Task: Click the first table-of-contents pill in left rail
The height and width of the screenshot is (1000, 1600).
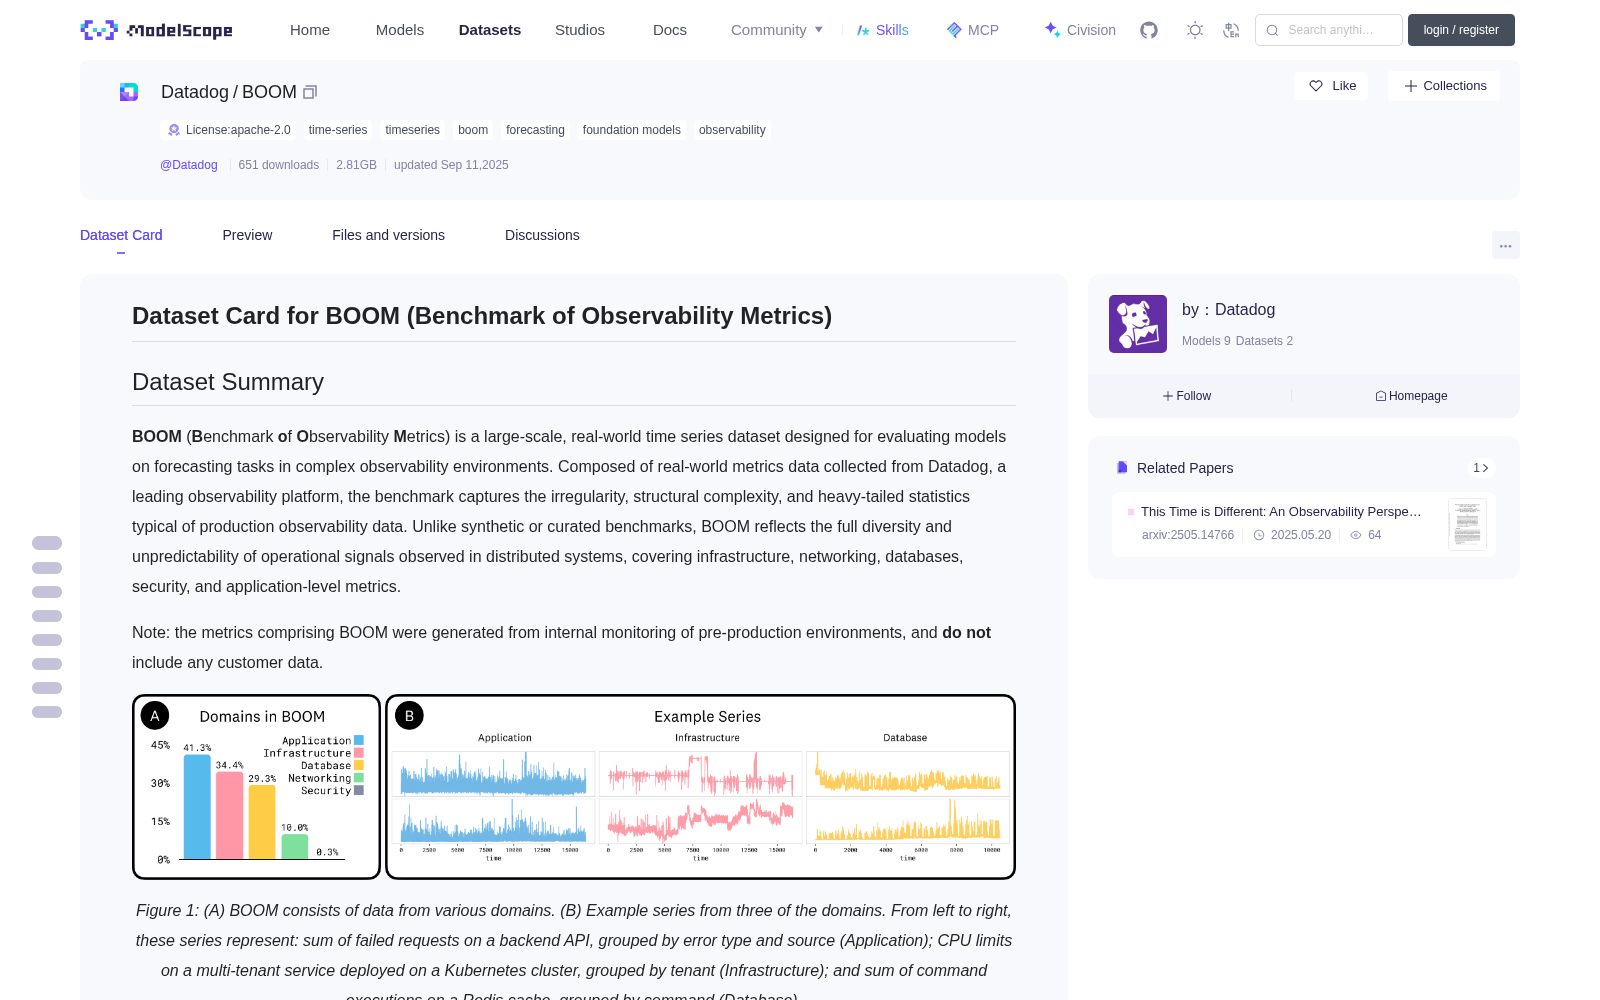Action: coord(47,543)
